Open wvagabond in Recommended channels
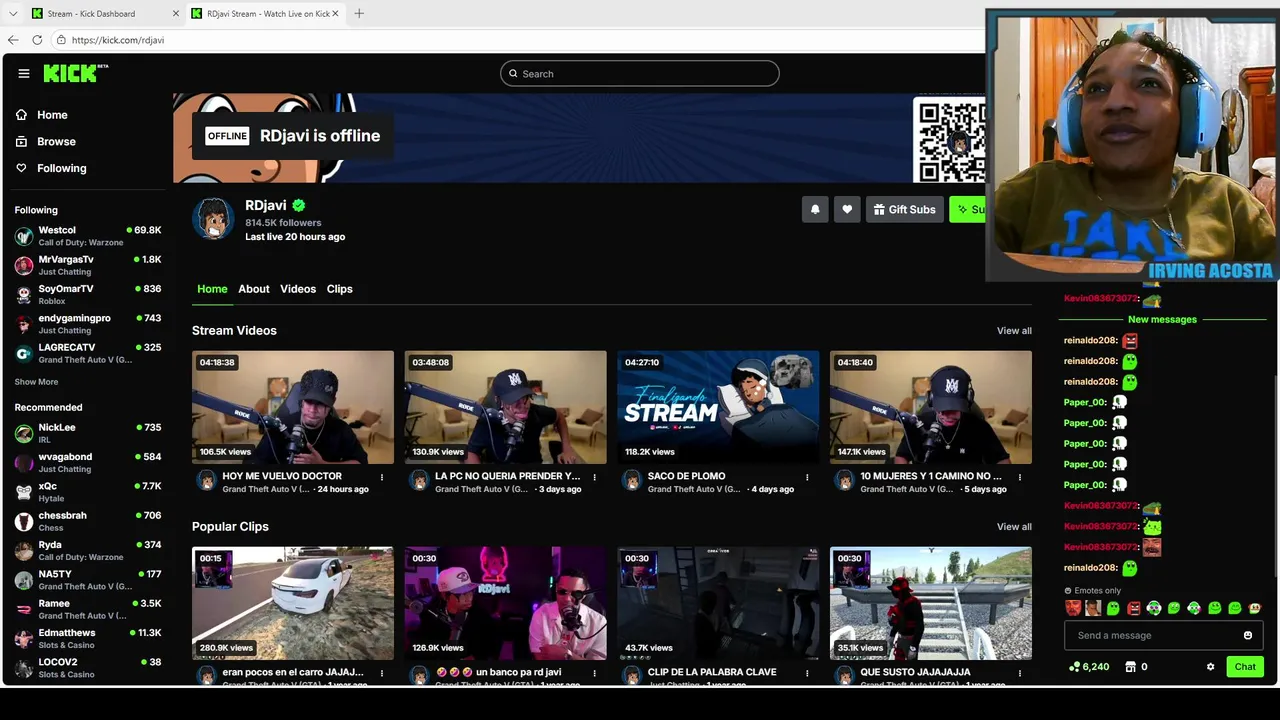The width and height of the screenshot is (1280, 720). tap(88, 462)
